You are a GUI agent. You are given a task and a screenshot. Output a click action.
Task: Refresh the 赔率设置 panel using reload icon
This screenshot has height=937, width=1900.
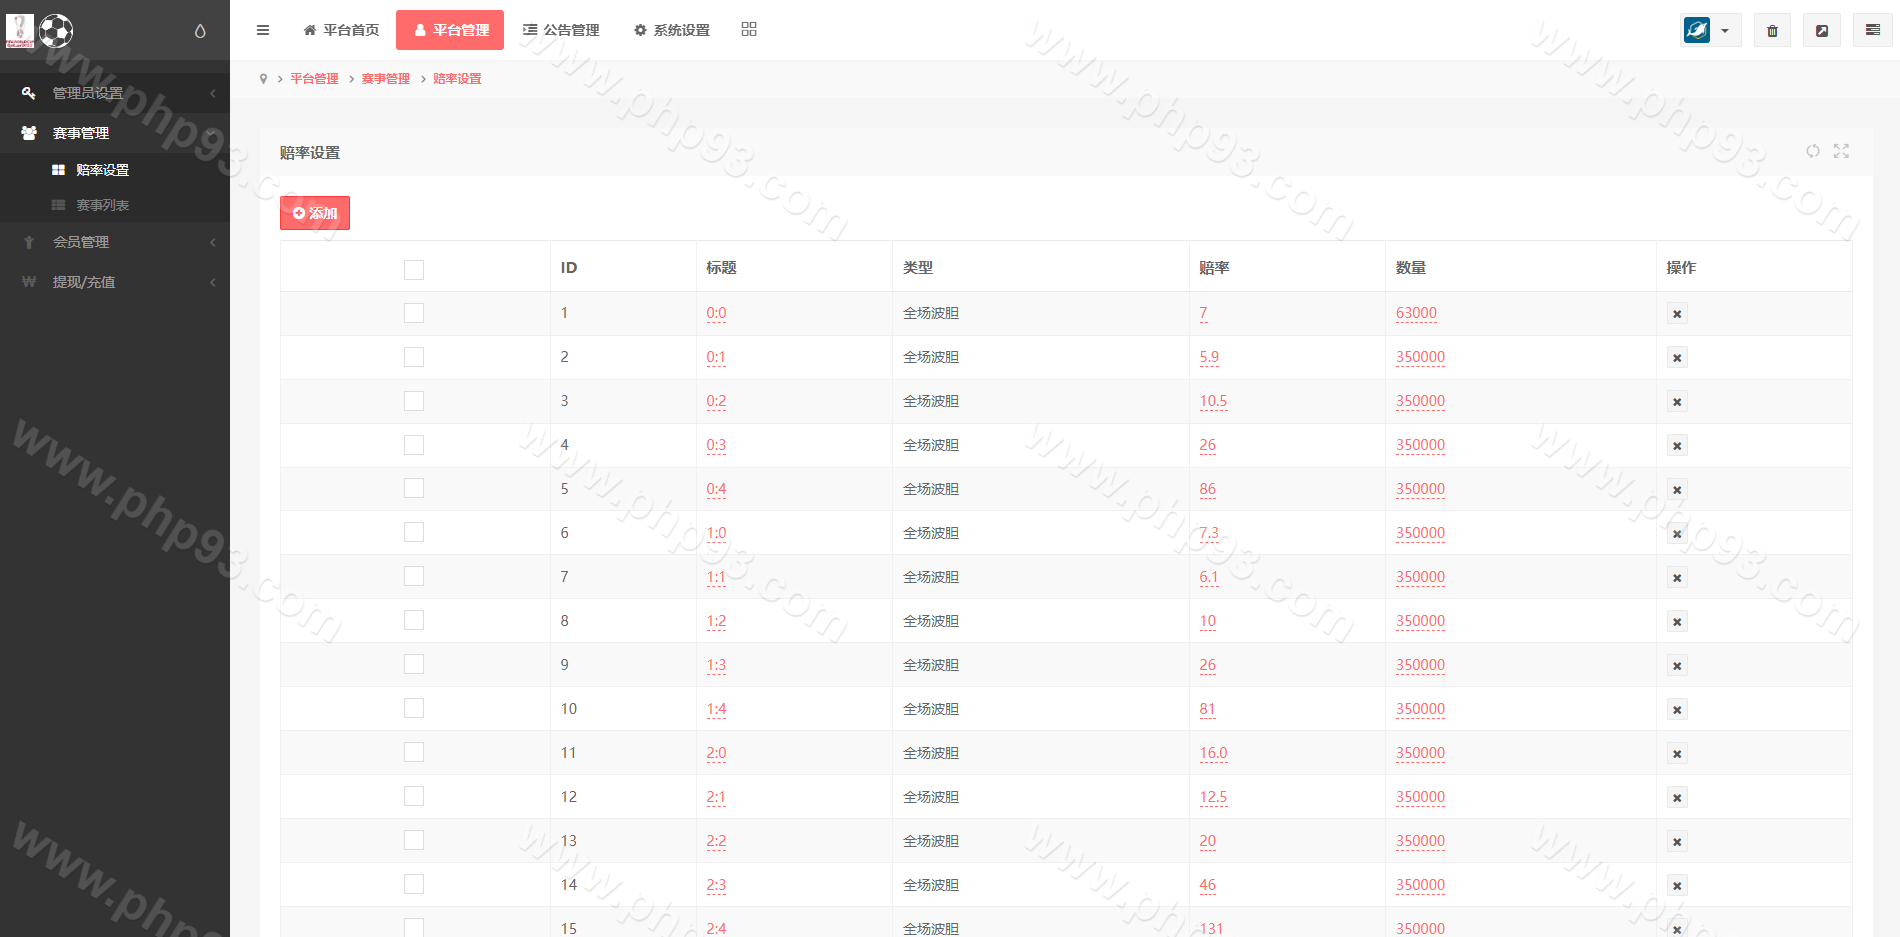(x=1813, y=151)
